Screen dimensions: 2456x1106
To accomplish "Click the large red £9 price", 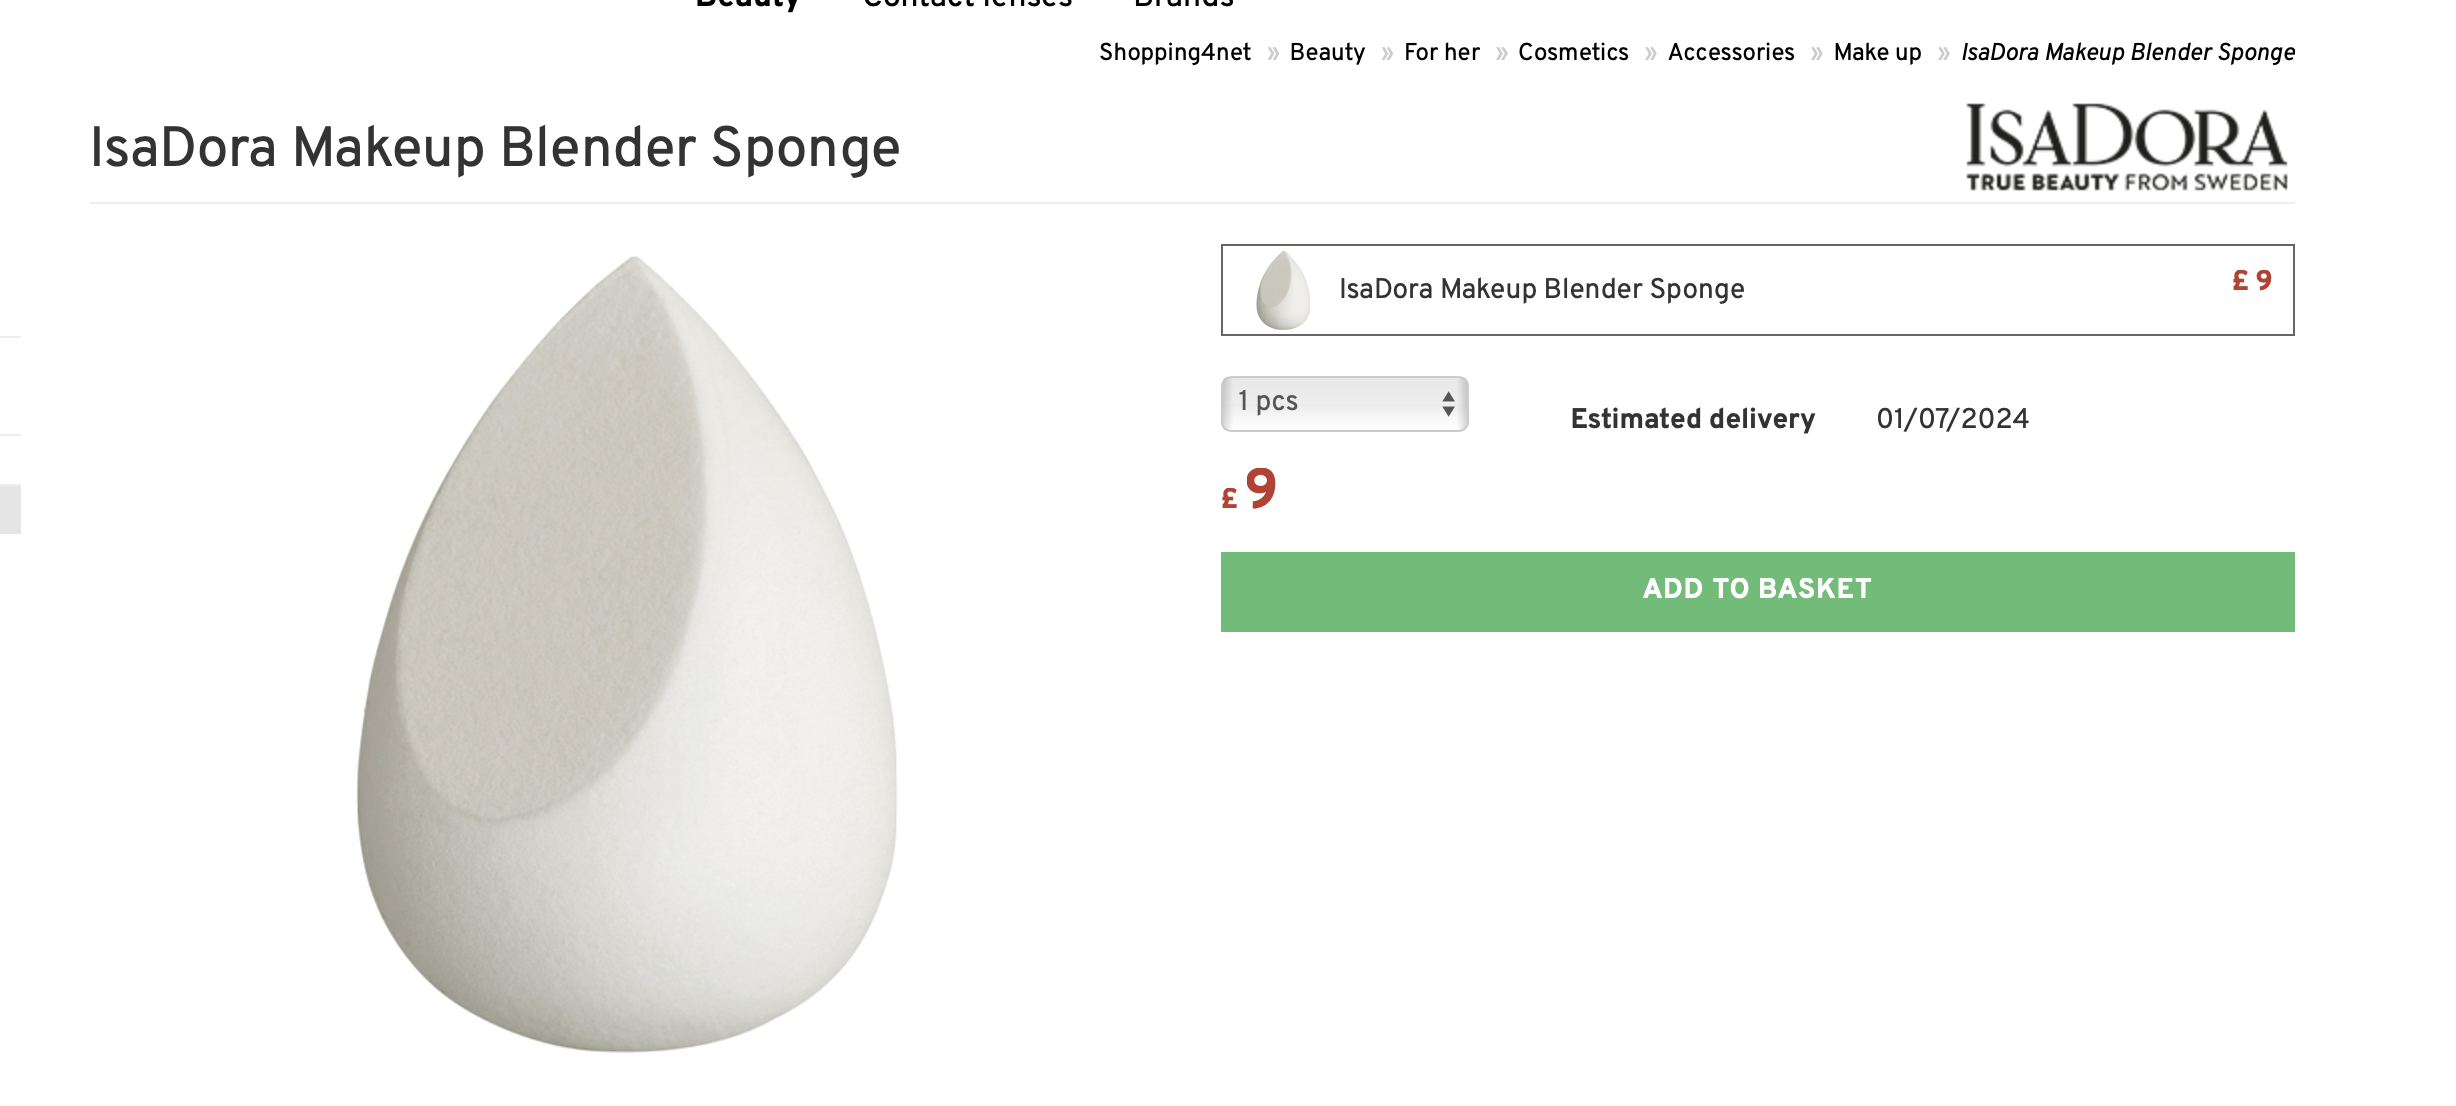I will pos(1250,490).
